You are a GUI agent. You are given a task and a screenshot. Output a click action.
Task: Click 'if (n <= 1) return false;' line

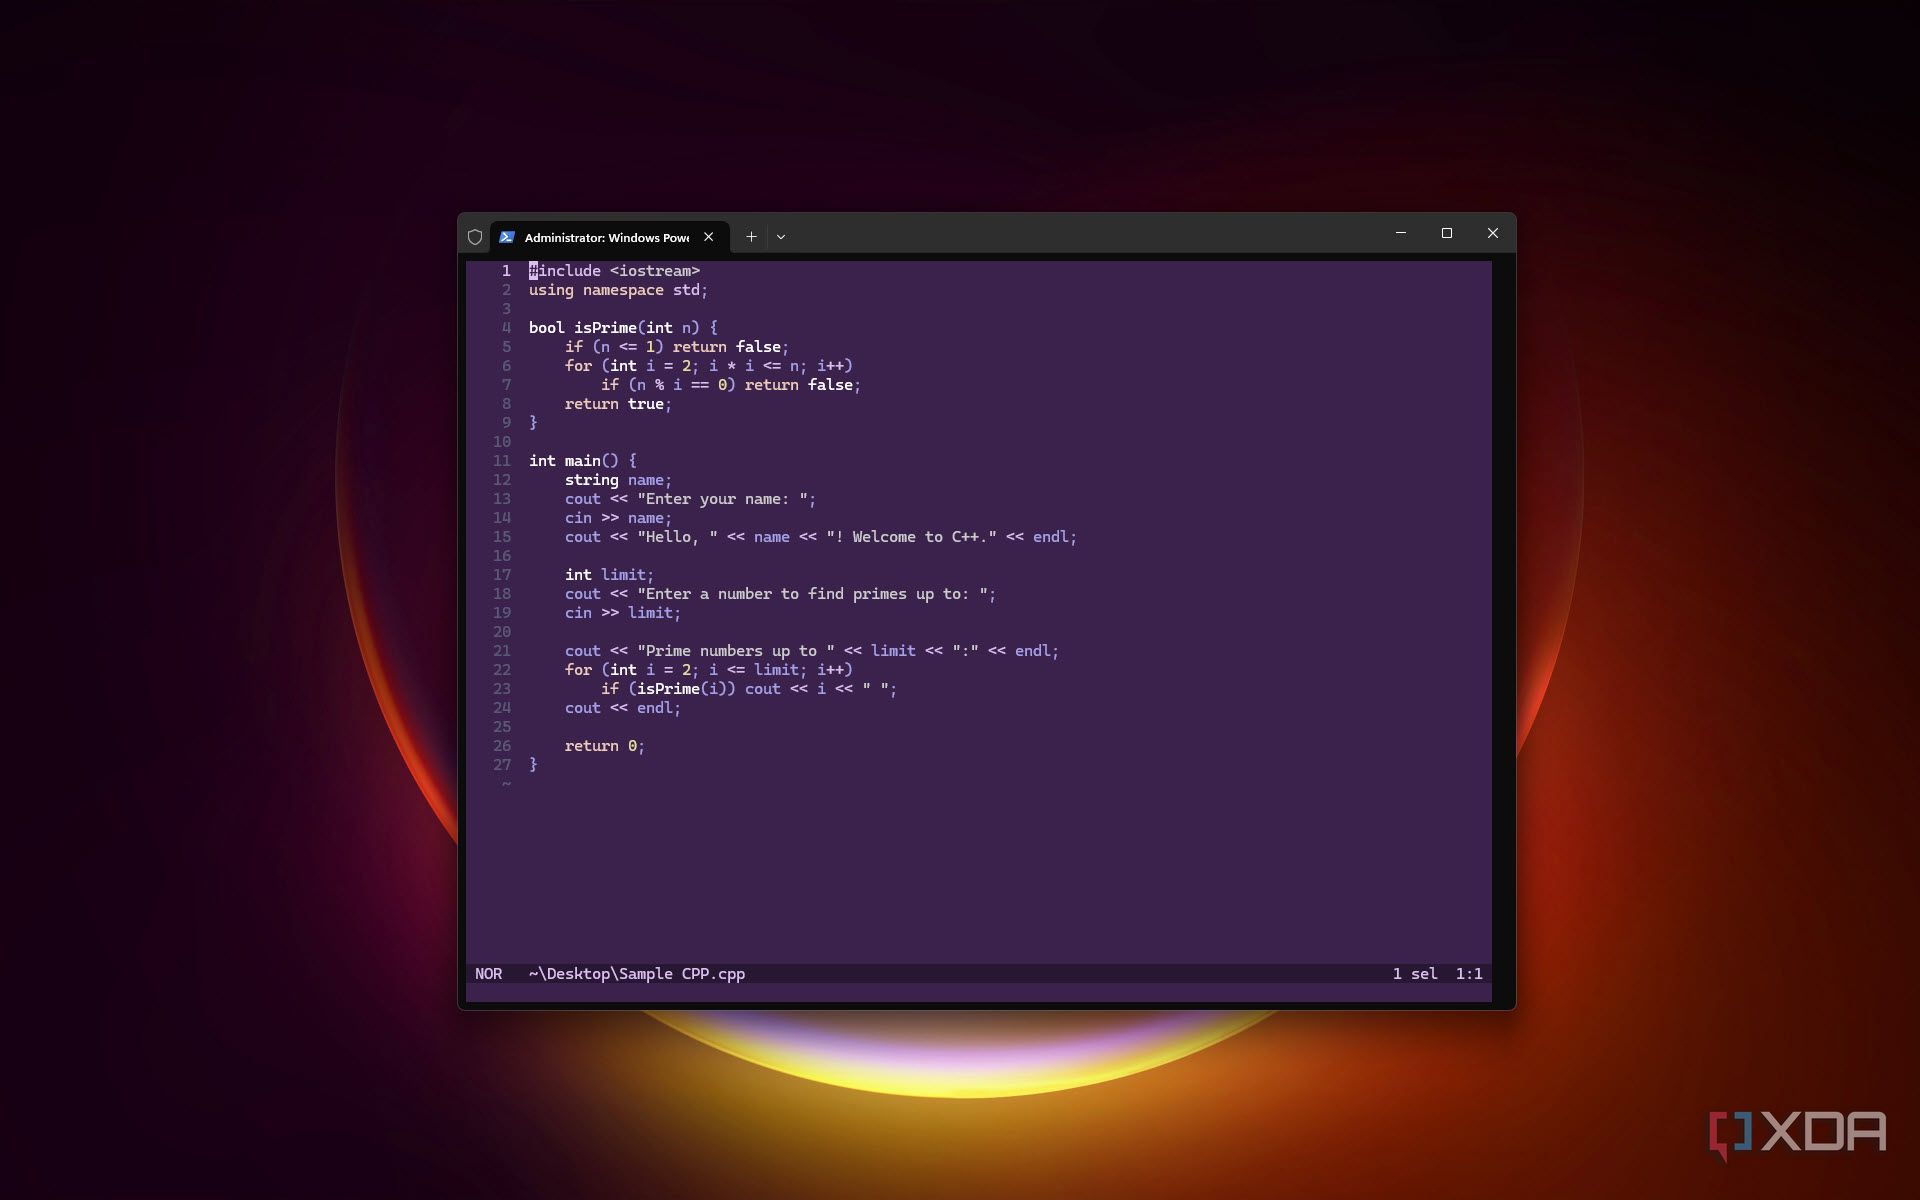pos(677,347)
